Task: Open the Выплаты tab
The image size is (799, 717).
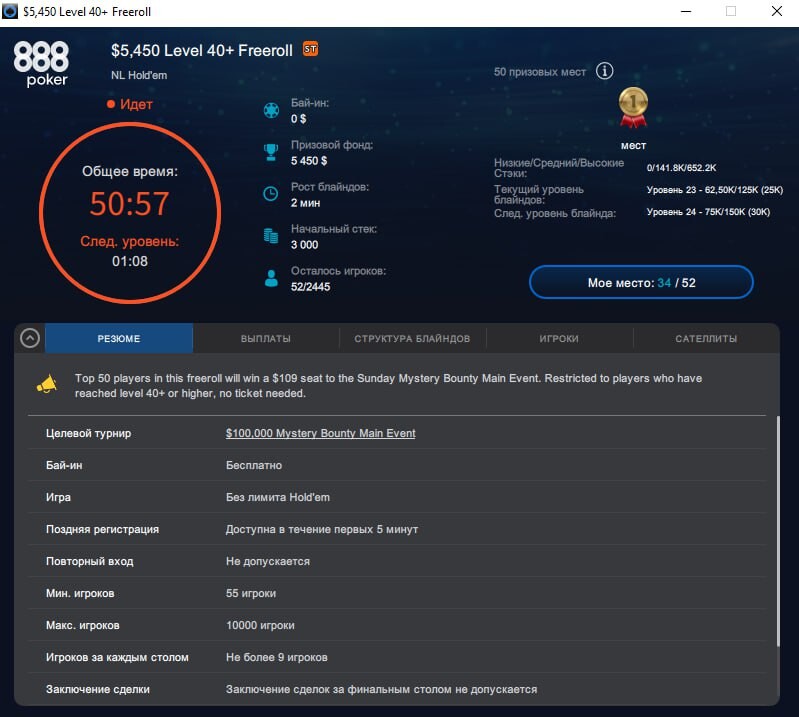Action: click(x=266, y=338)
